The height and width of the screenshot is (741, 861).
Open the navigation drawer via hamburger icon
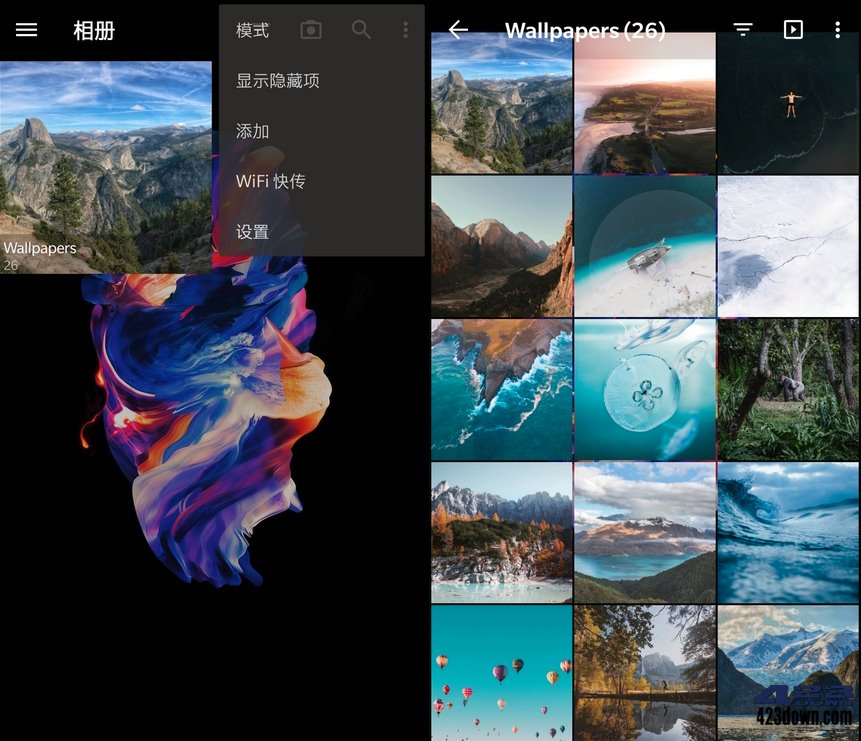pyautogui.click(x=26, y=30)
